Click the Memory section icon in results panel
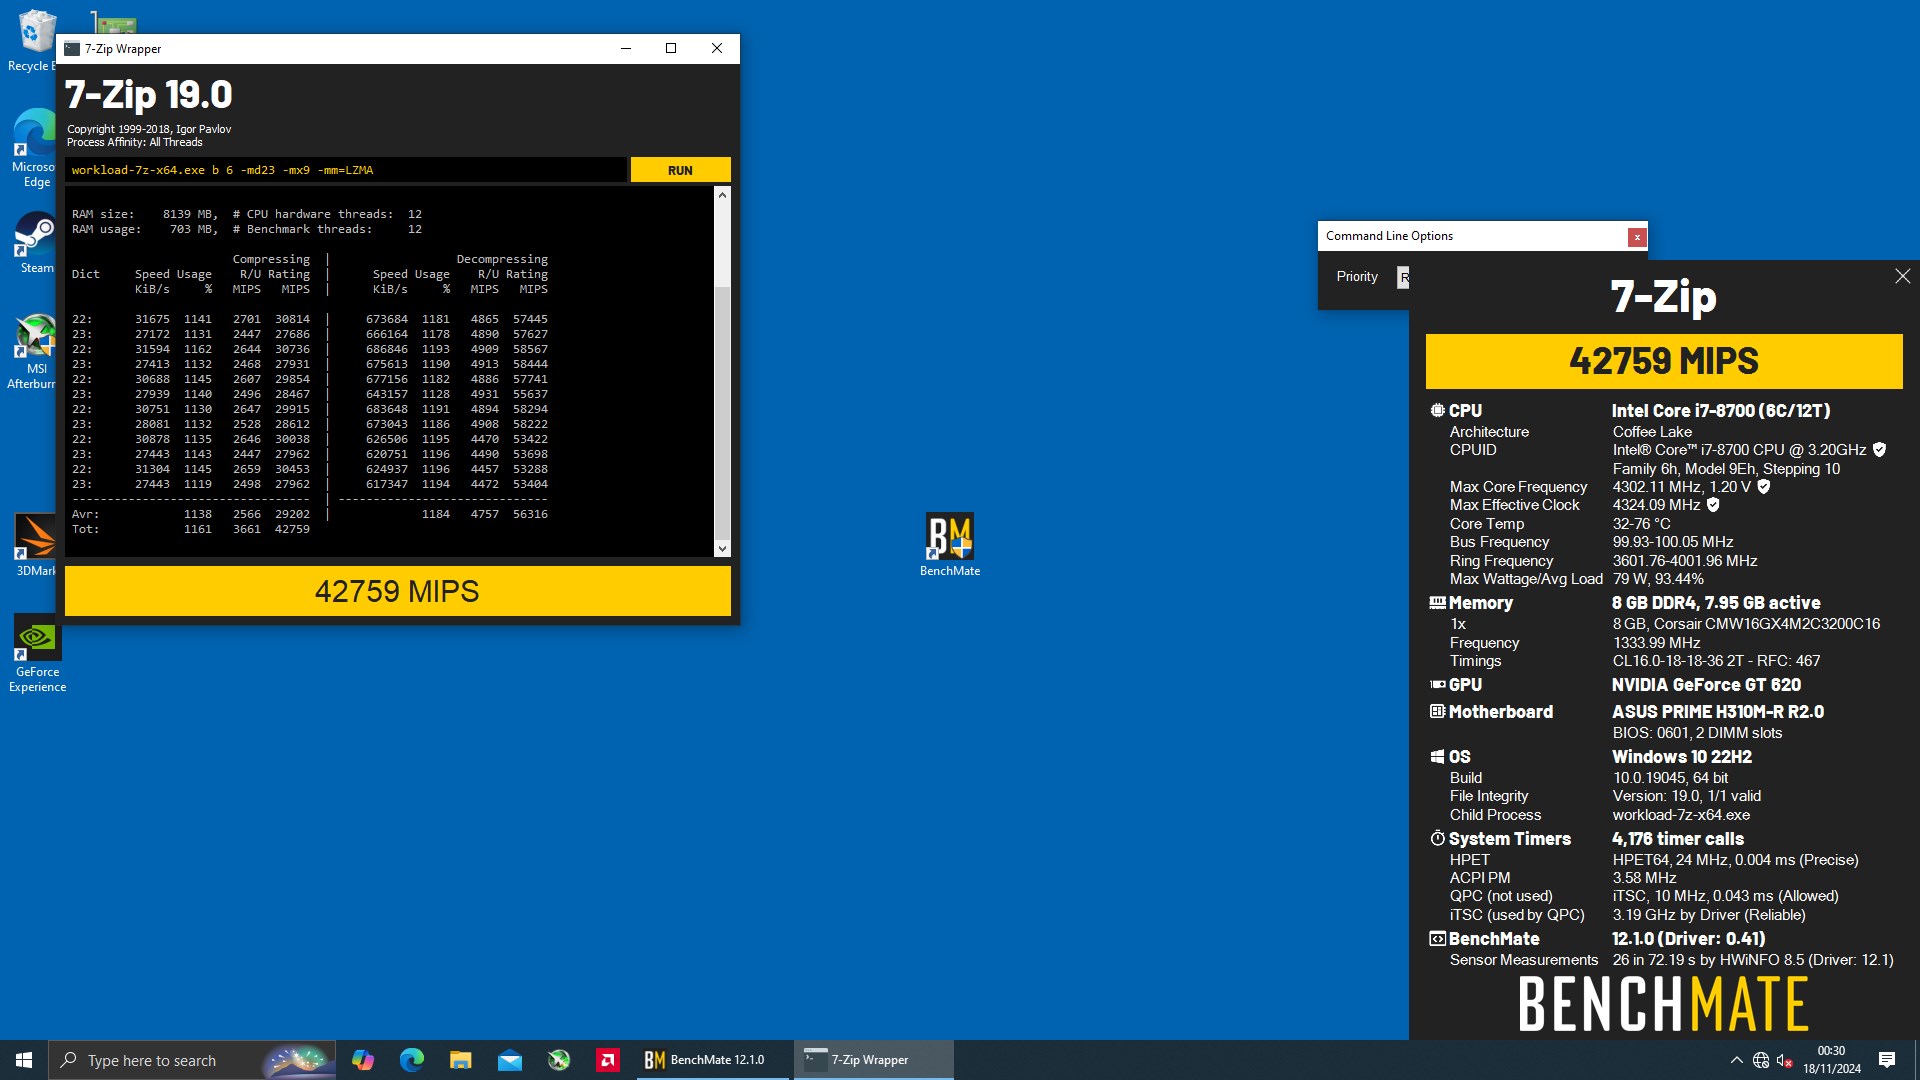1920x1080 pixels. pyautogui.click(x=1437, y=602)
